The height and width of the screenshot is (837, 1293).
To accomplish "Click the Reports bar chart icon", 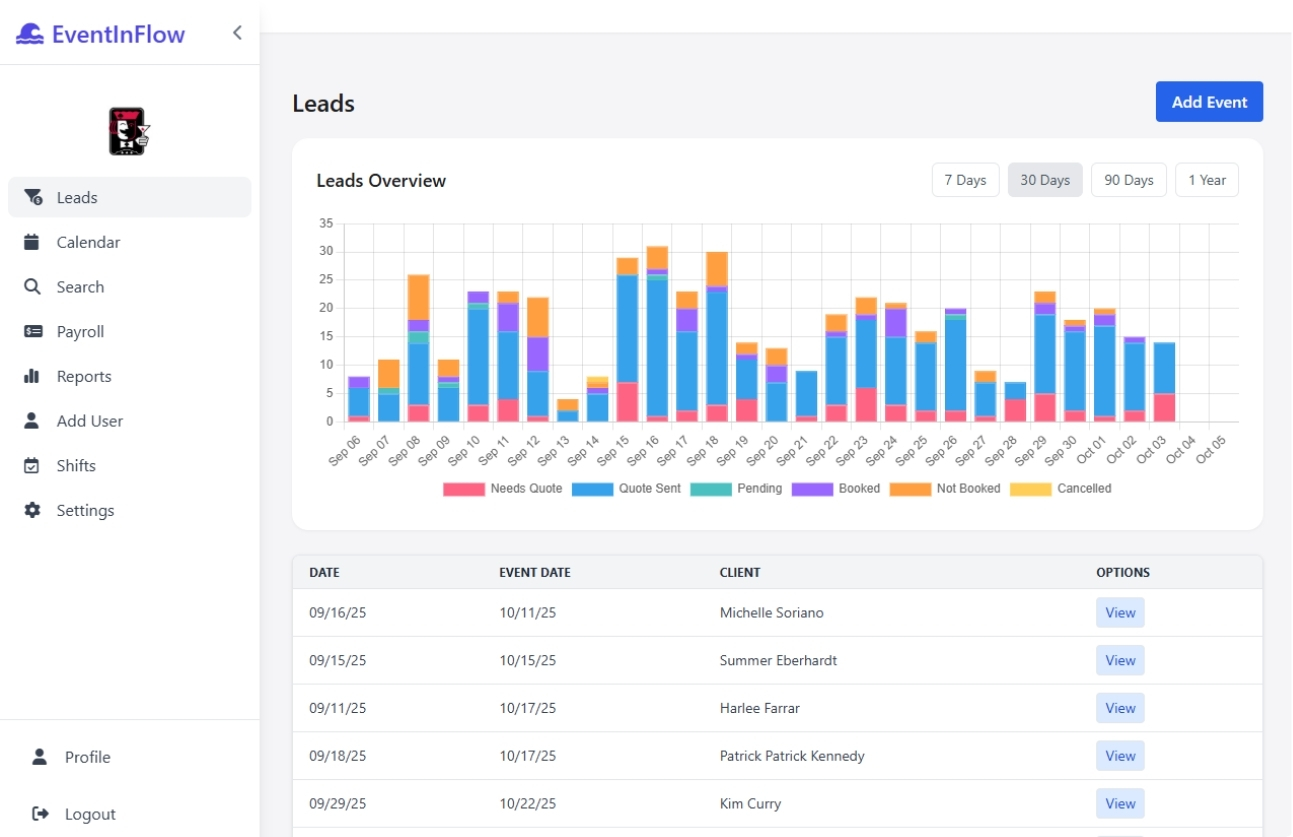I will pyautogui.click(x=33, y=376).
